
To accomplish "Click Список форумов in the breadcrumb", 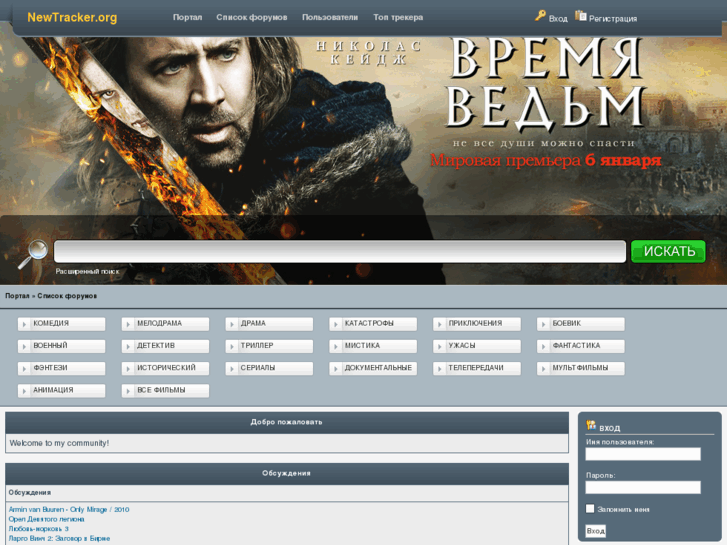I will coord(67,296).
